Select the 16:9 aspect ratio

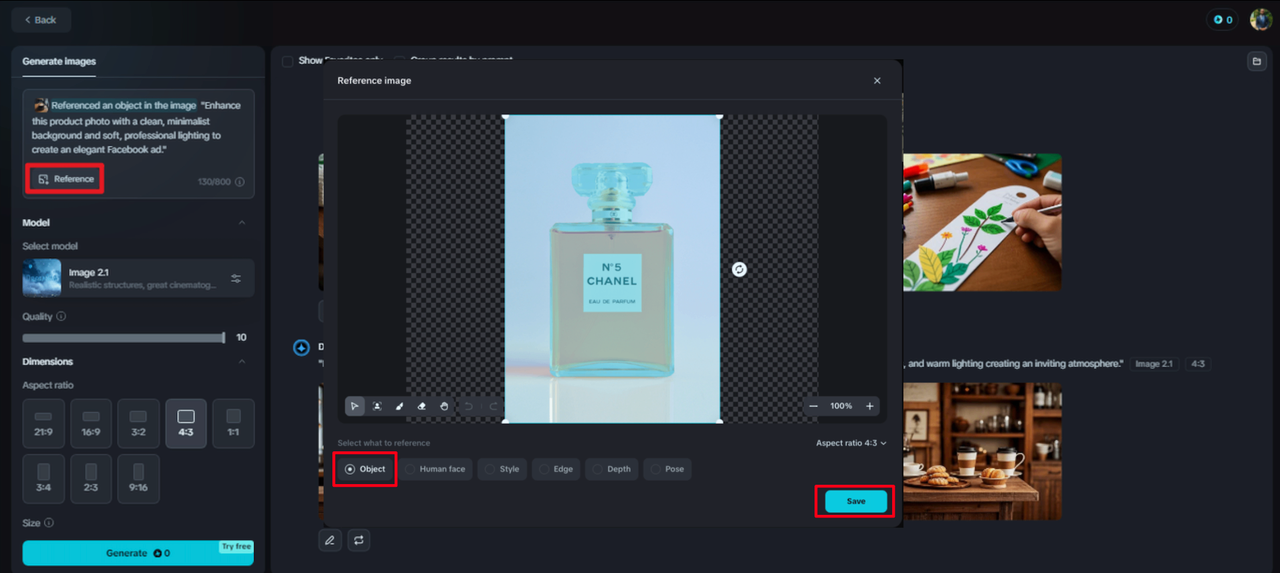point(91,424)
